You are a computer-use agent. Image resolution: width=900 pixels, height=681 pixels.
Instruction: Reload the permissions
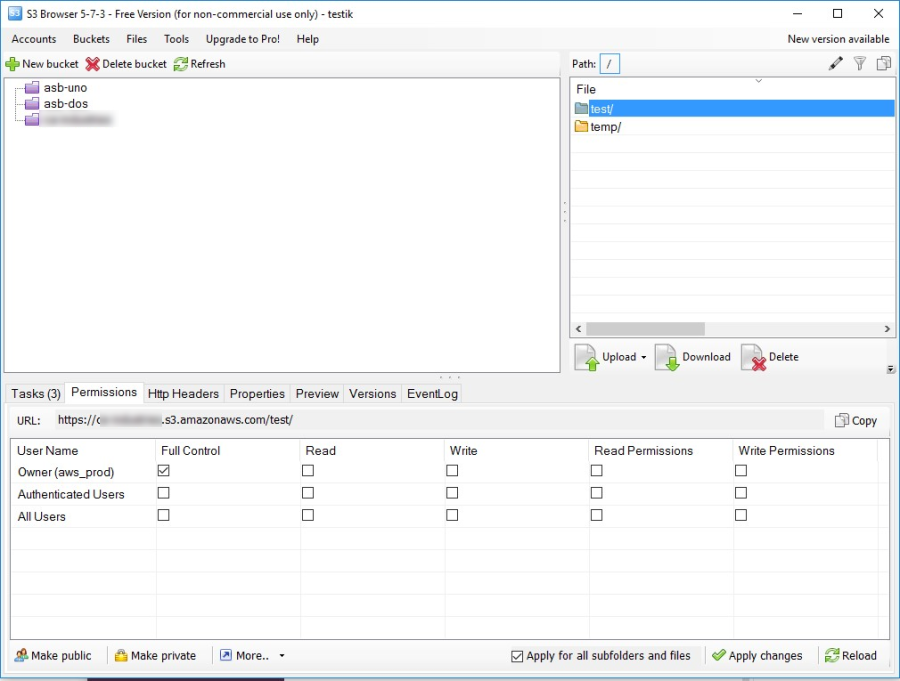click(851, 655)
